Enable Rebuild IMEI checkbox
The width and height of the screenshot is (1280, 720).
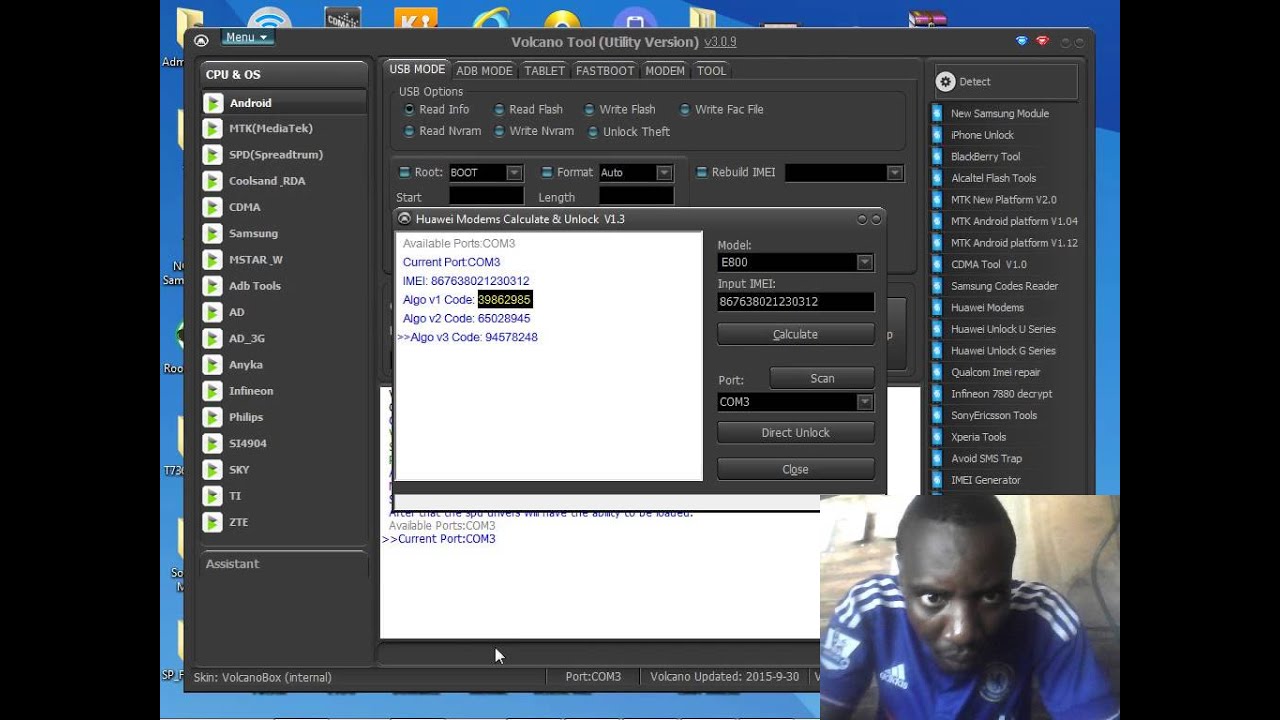click(702, 172)
